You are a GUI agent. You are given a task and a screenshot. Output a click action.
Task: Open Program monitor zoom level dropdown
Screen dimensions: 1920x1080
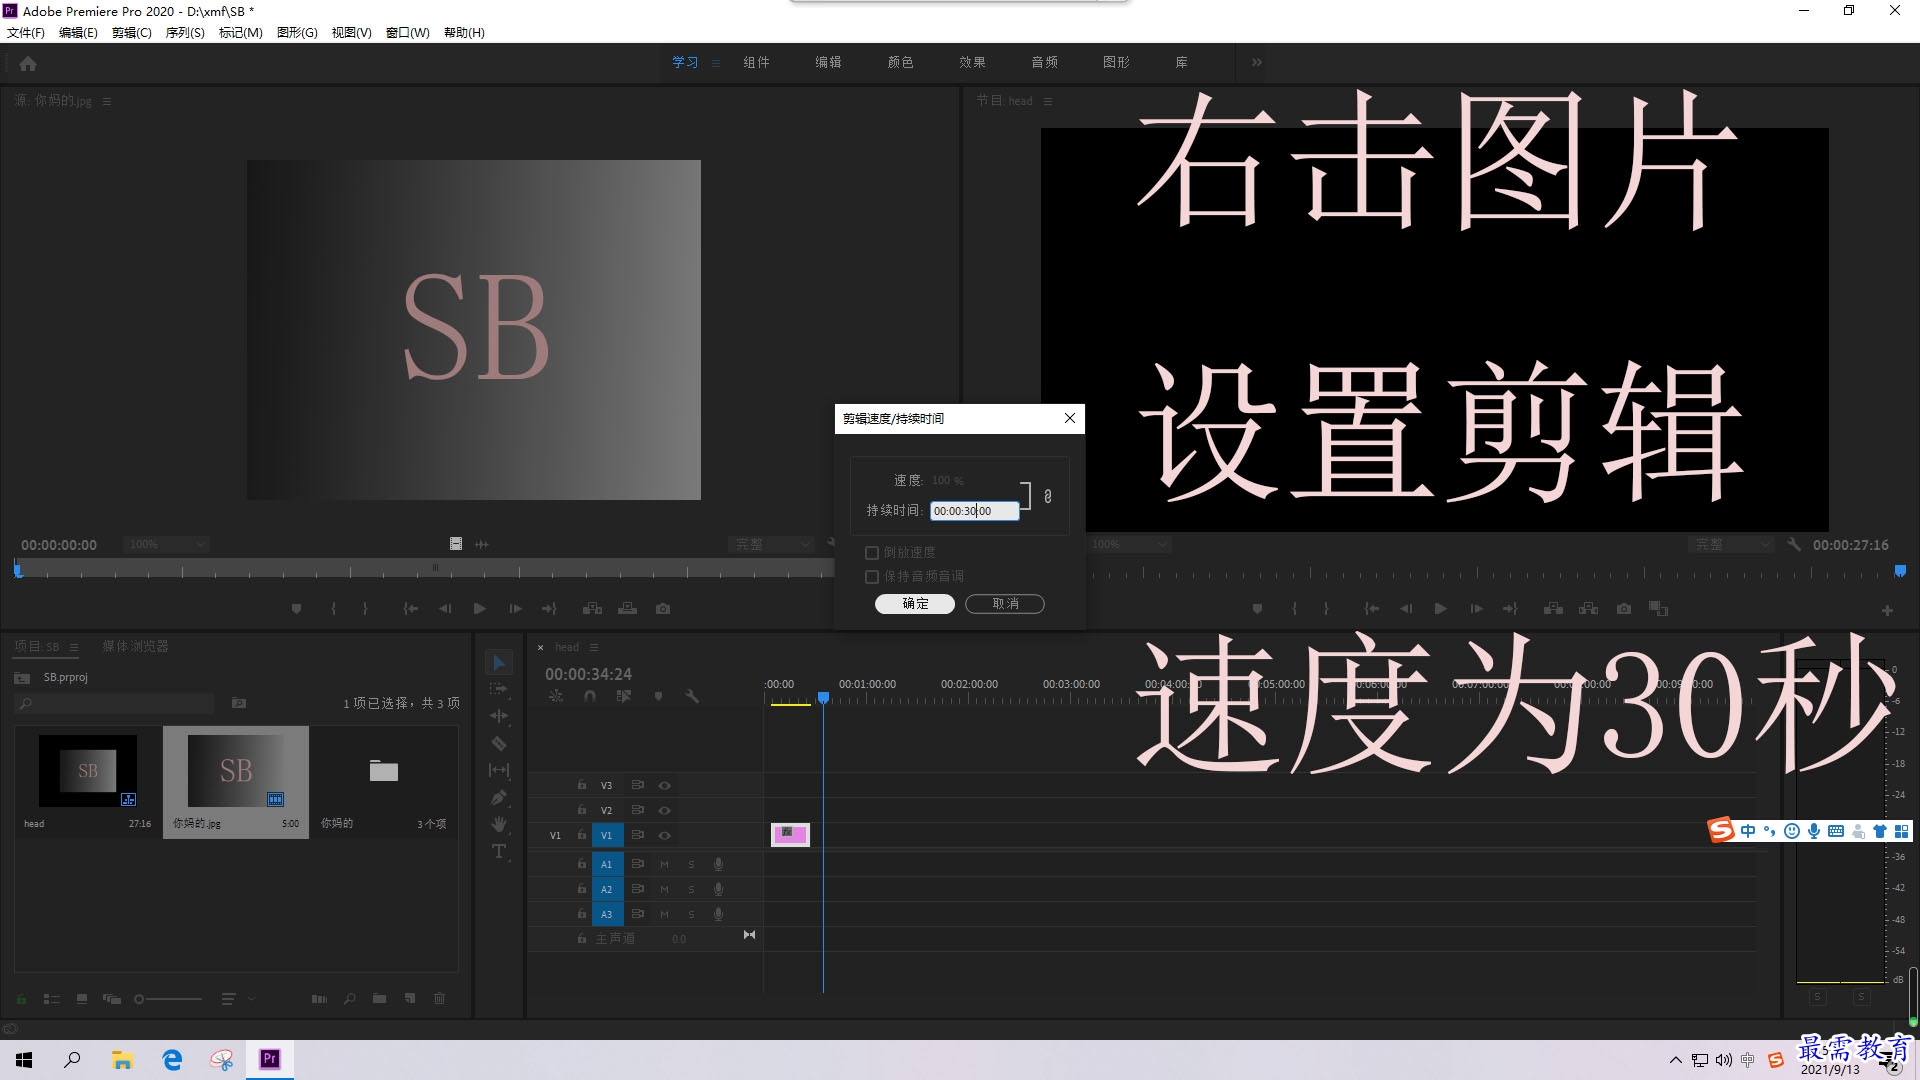coord(1128,544)
